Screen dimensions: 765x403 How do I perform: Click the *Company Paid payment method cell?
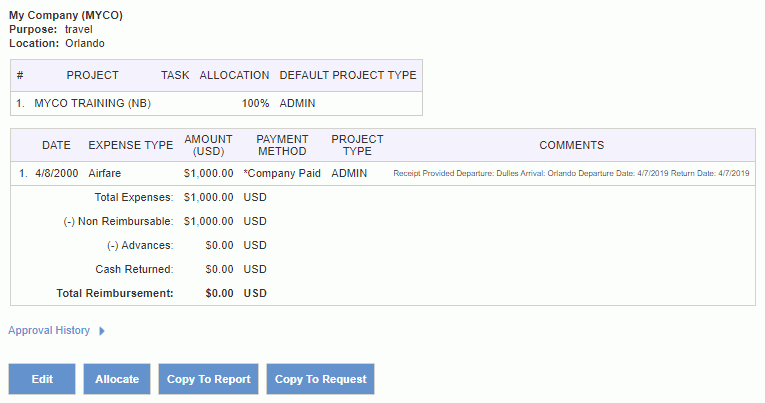(282, 173)
